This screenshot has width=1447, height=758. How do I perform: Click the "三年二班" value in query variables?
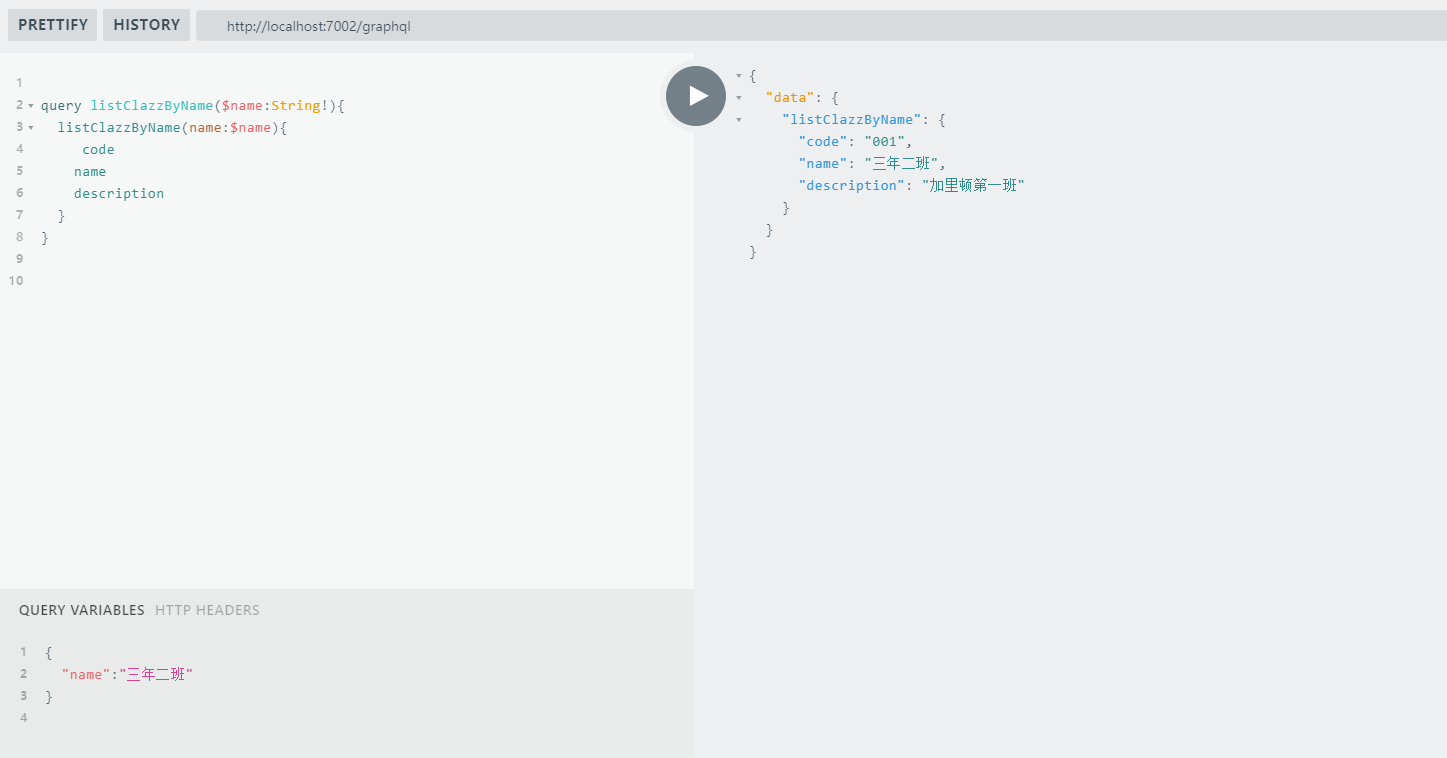(x=156, y=675)
